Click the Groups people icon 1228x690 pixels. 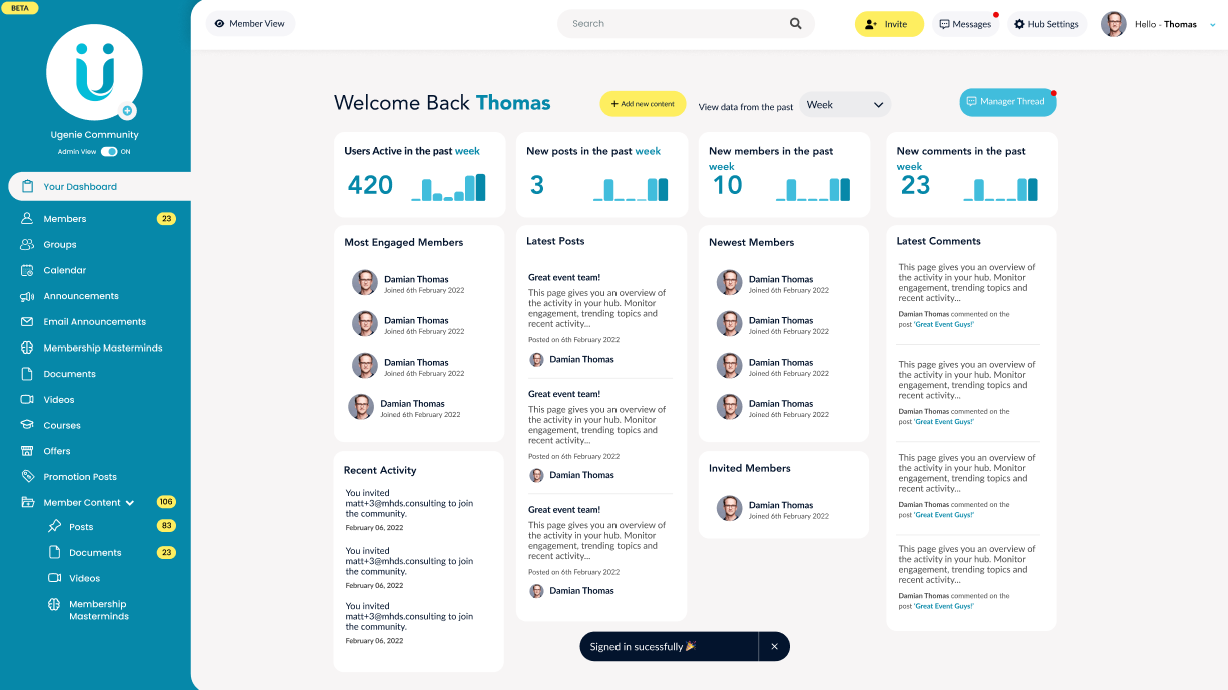coord(27,244)
